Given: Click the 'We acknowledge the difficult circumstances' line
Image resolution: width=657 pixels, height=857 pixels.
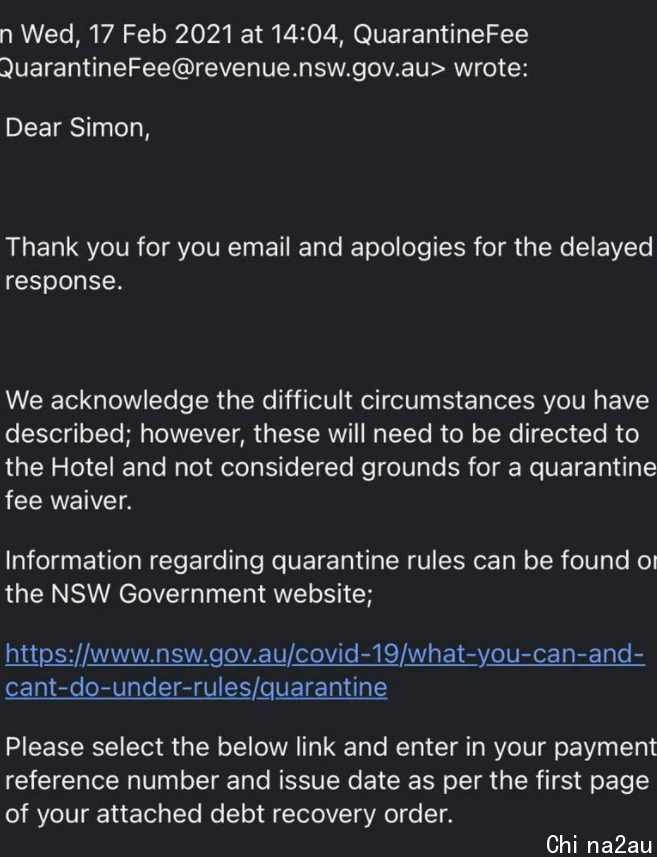Looking at the screenshot, I should [269, 401].
